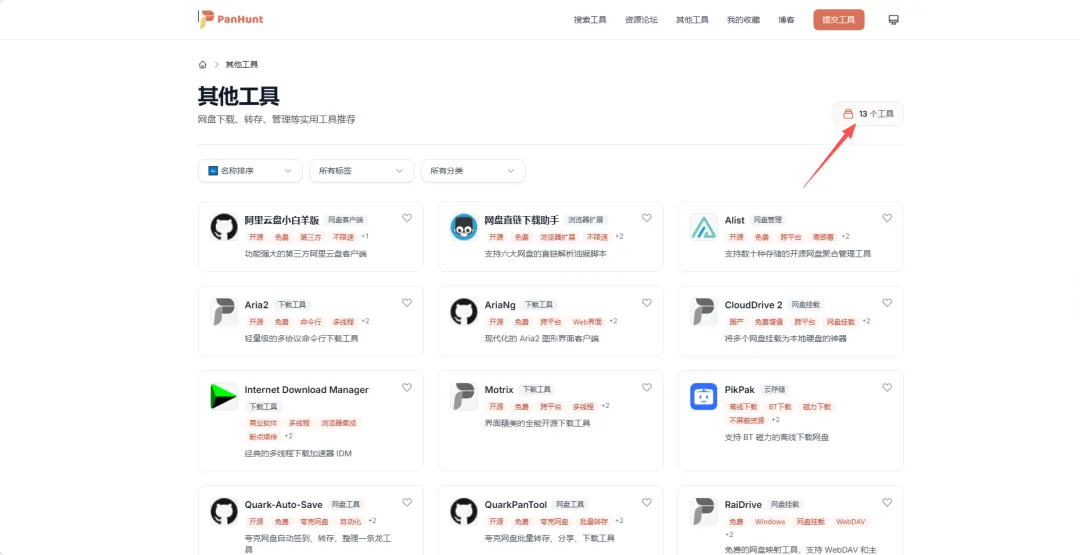Go to home via breadcrumb icon
Screen dimensions: 1080x555
[x=202, y=65]
